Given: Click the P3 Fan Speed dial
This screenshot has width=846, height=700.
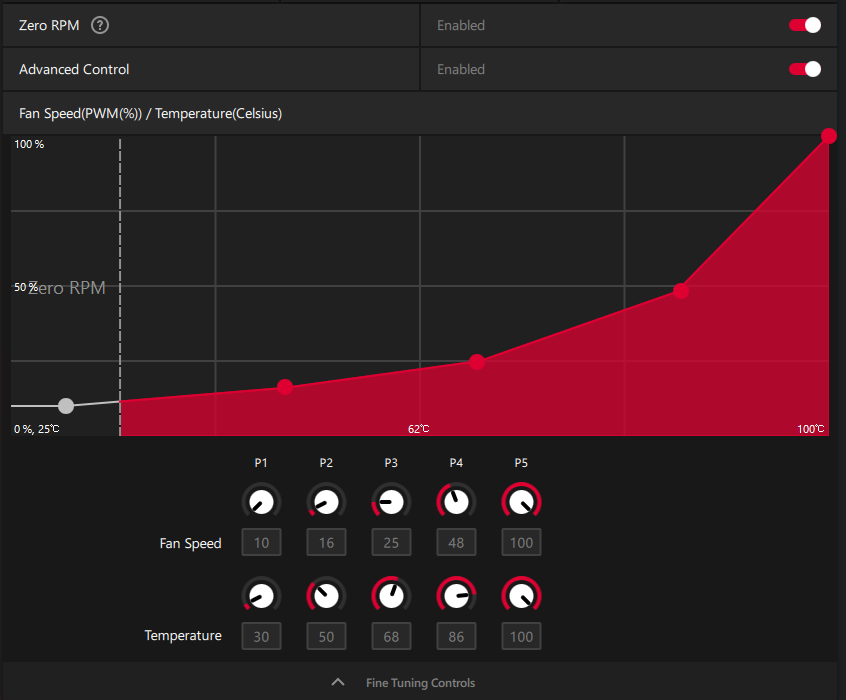Looking at the screenshot, I should tap(391, 502).
